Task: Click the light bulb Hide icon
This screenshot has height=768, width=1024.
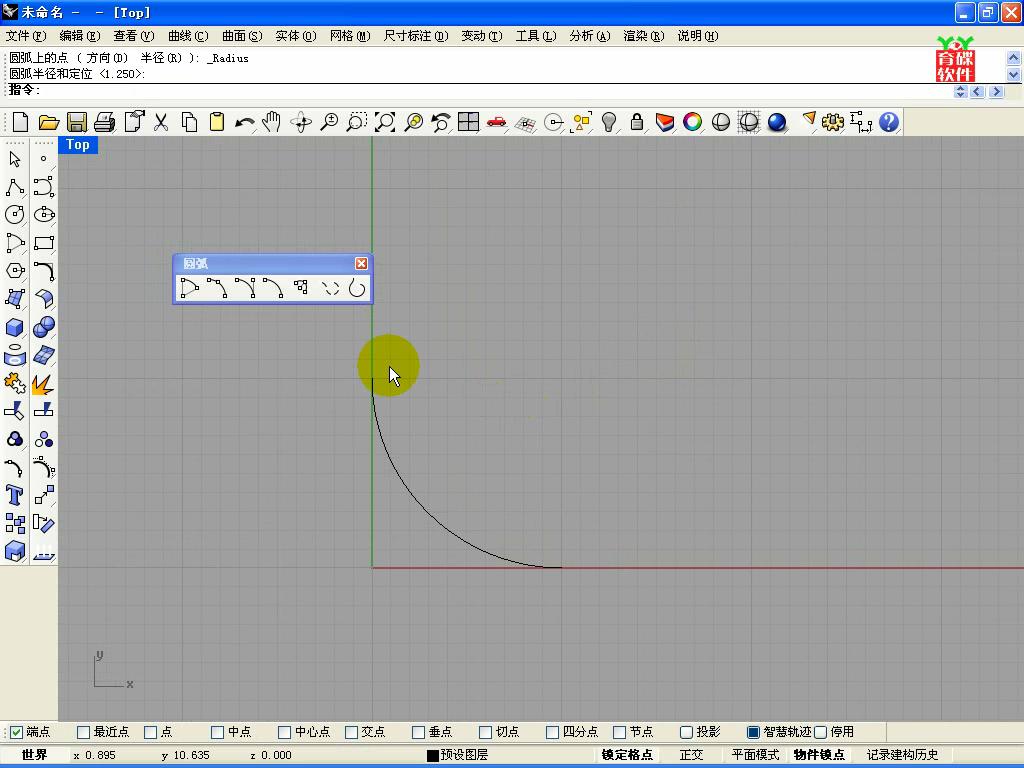Action: (609, 122)
